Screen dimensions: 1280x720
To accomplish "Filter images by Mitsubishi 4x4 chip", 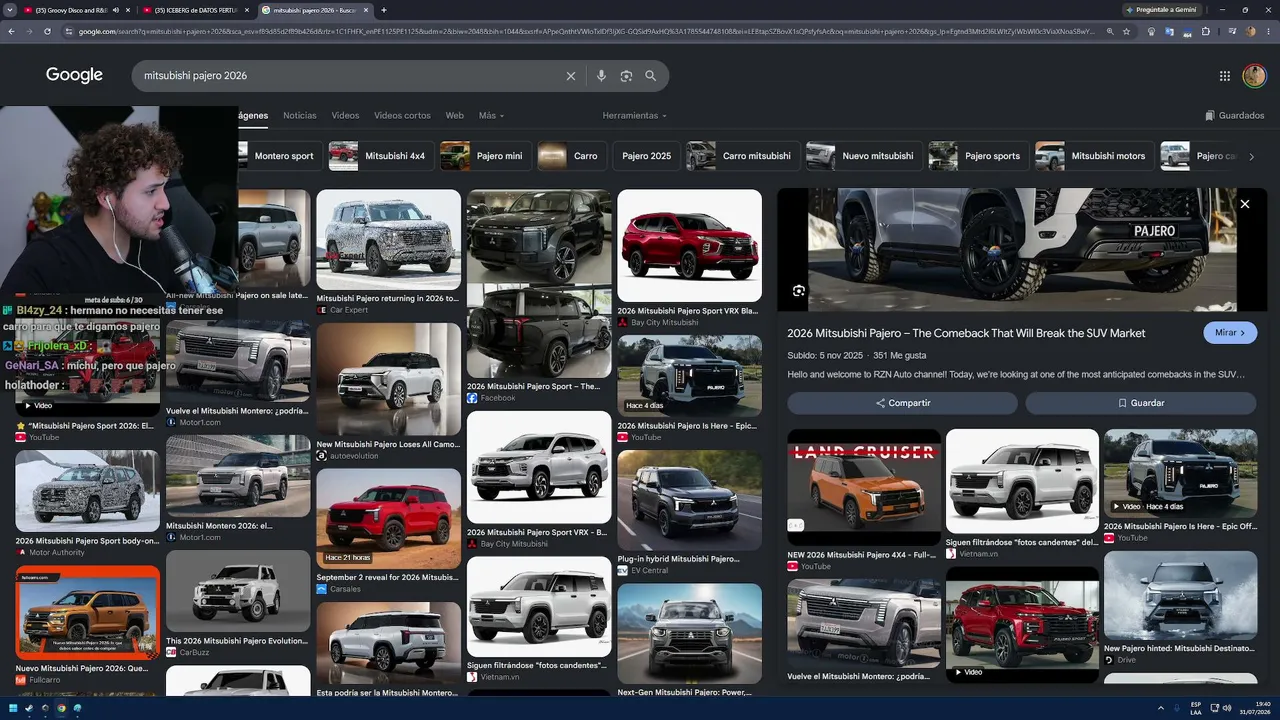I will pyautogui.click(x=380, y=156).
